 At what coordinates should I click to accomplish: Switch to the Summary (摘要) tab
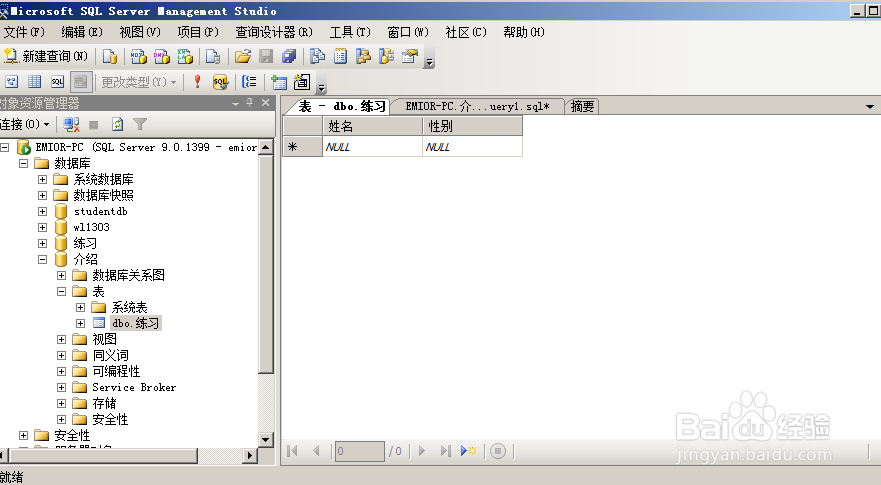point(582,106)
